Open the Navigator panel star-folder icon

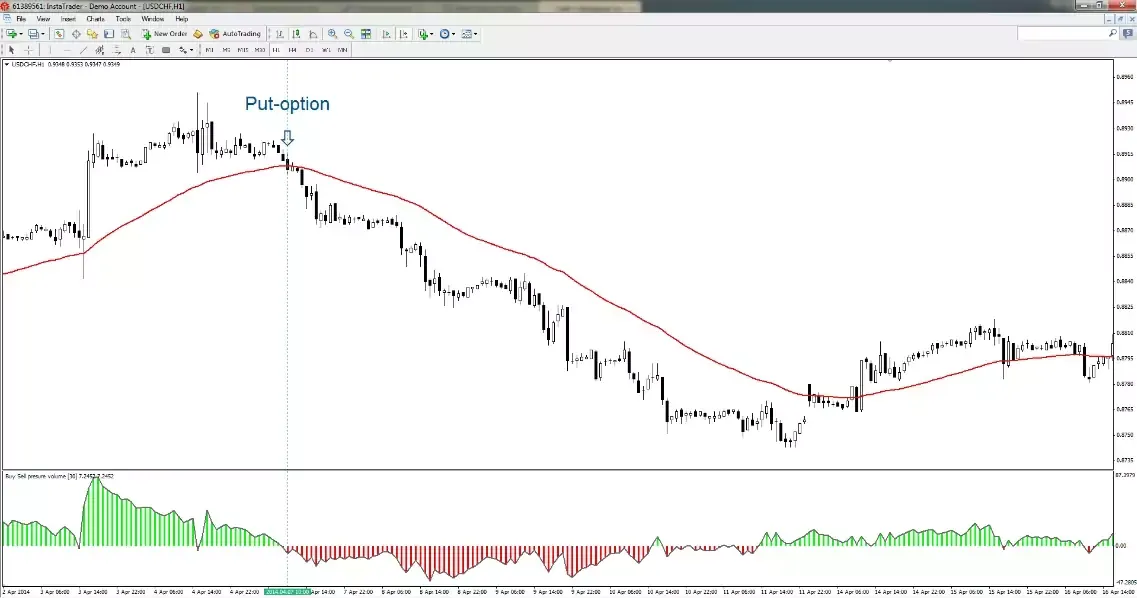pyautogui.click(x=92, y=34)
